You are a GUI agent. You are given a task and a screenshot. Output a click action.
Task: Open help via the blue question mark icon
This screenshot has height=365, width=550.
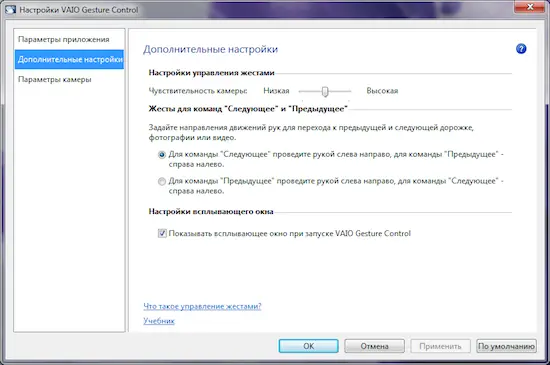[x=521, y=49]
